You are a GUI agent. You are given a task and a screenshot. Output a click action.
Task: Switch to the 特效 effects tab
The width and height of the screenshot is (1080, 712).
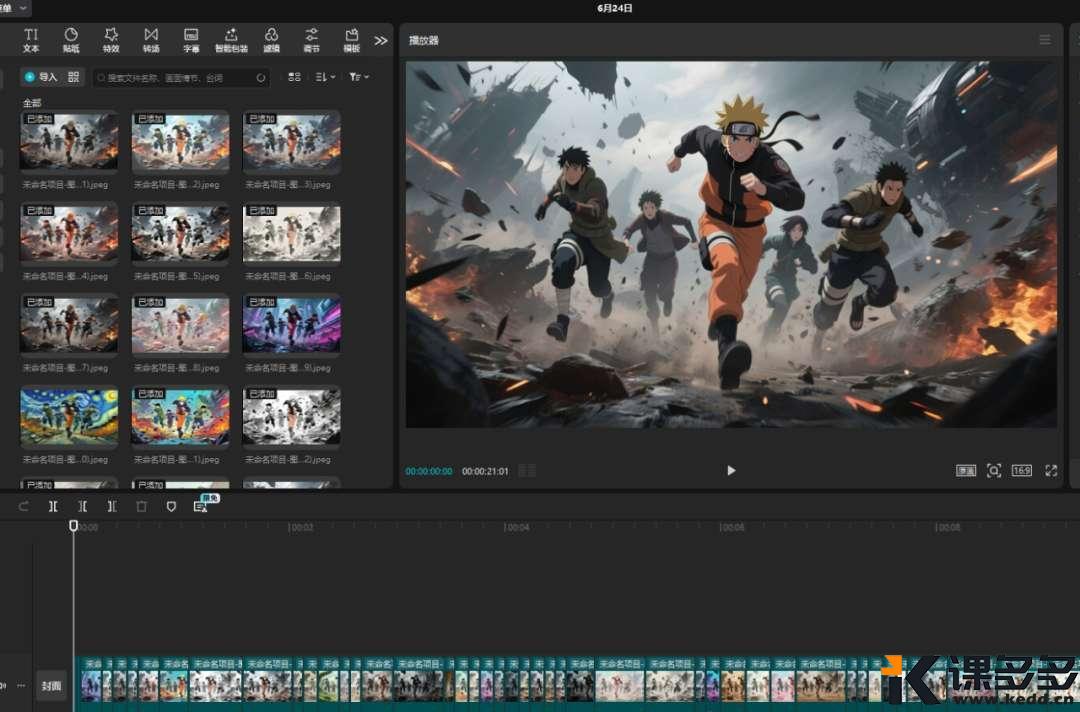(x=111, y=40)
